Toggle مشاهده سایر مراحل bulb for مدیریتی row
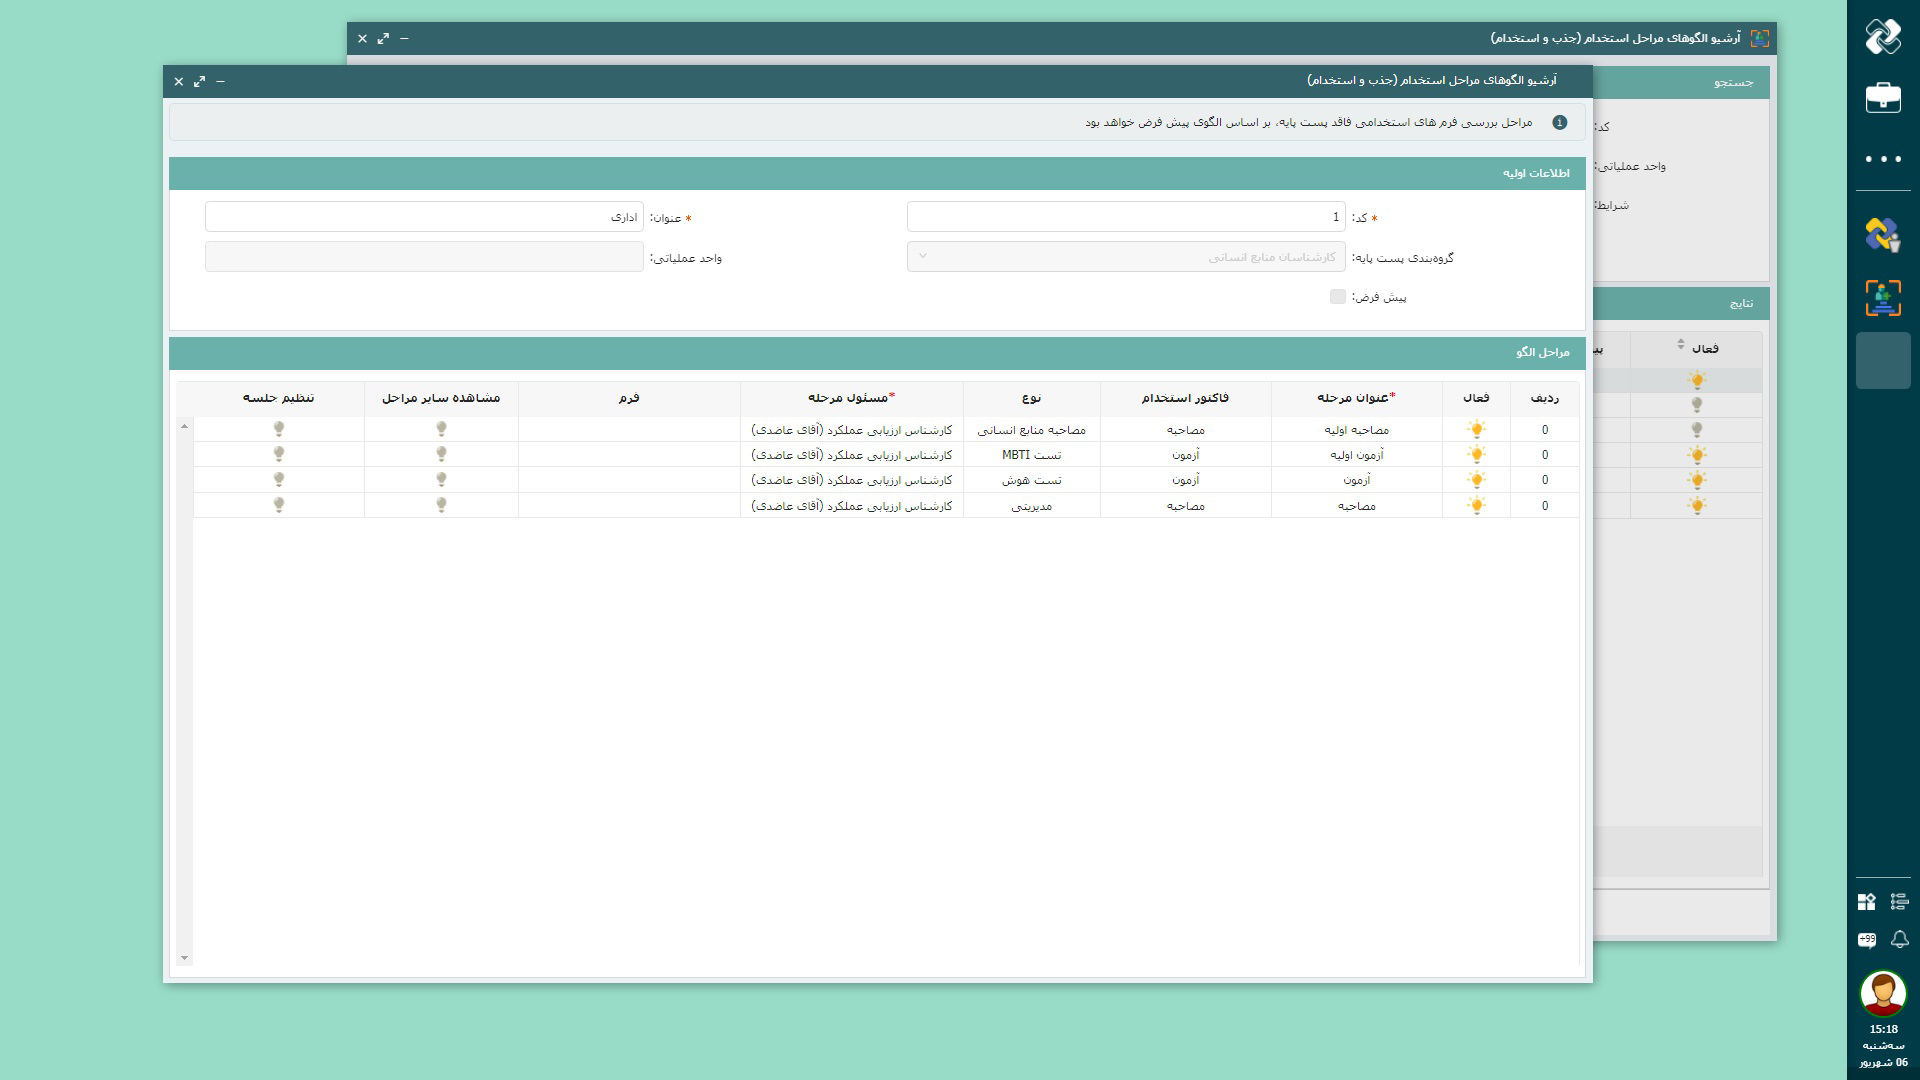Image resolution: width=1920 pixels, height=1080 pixels. pyautogui.click(x=441, y=505)
